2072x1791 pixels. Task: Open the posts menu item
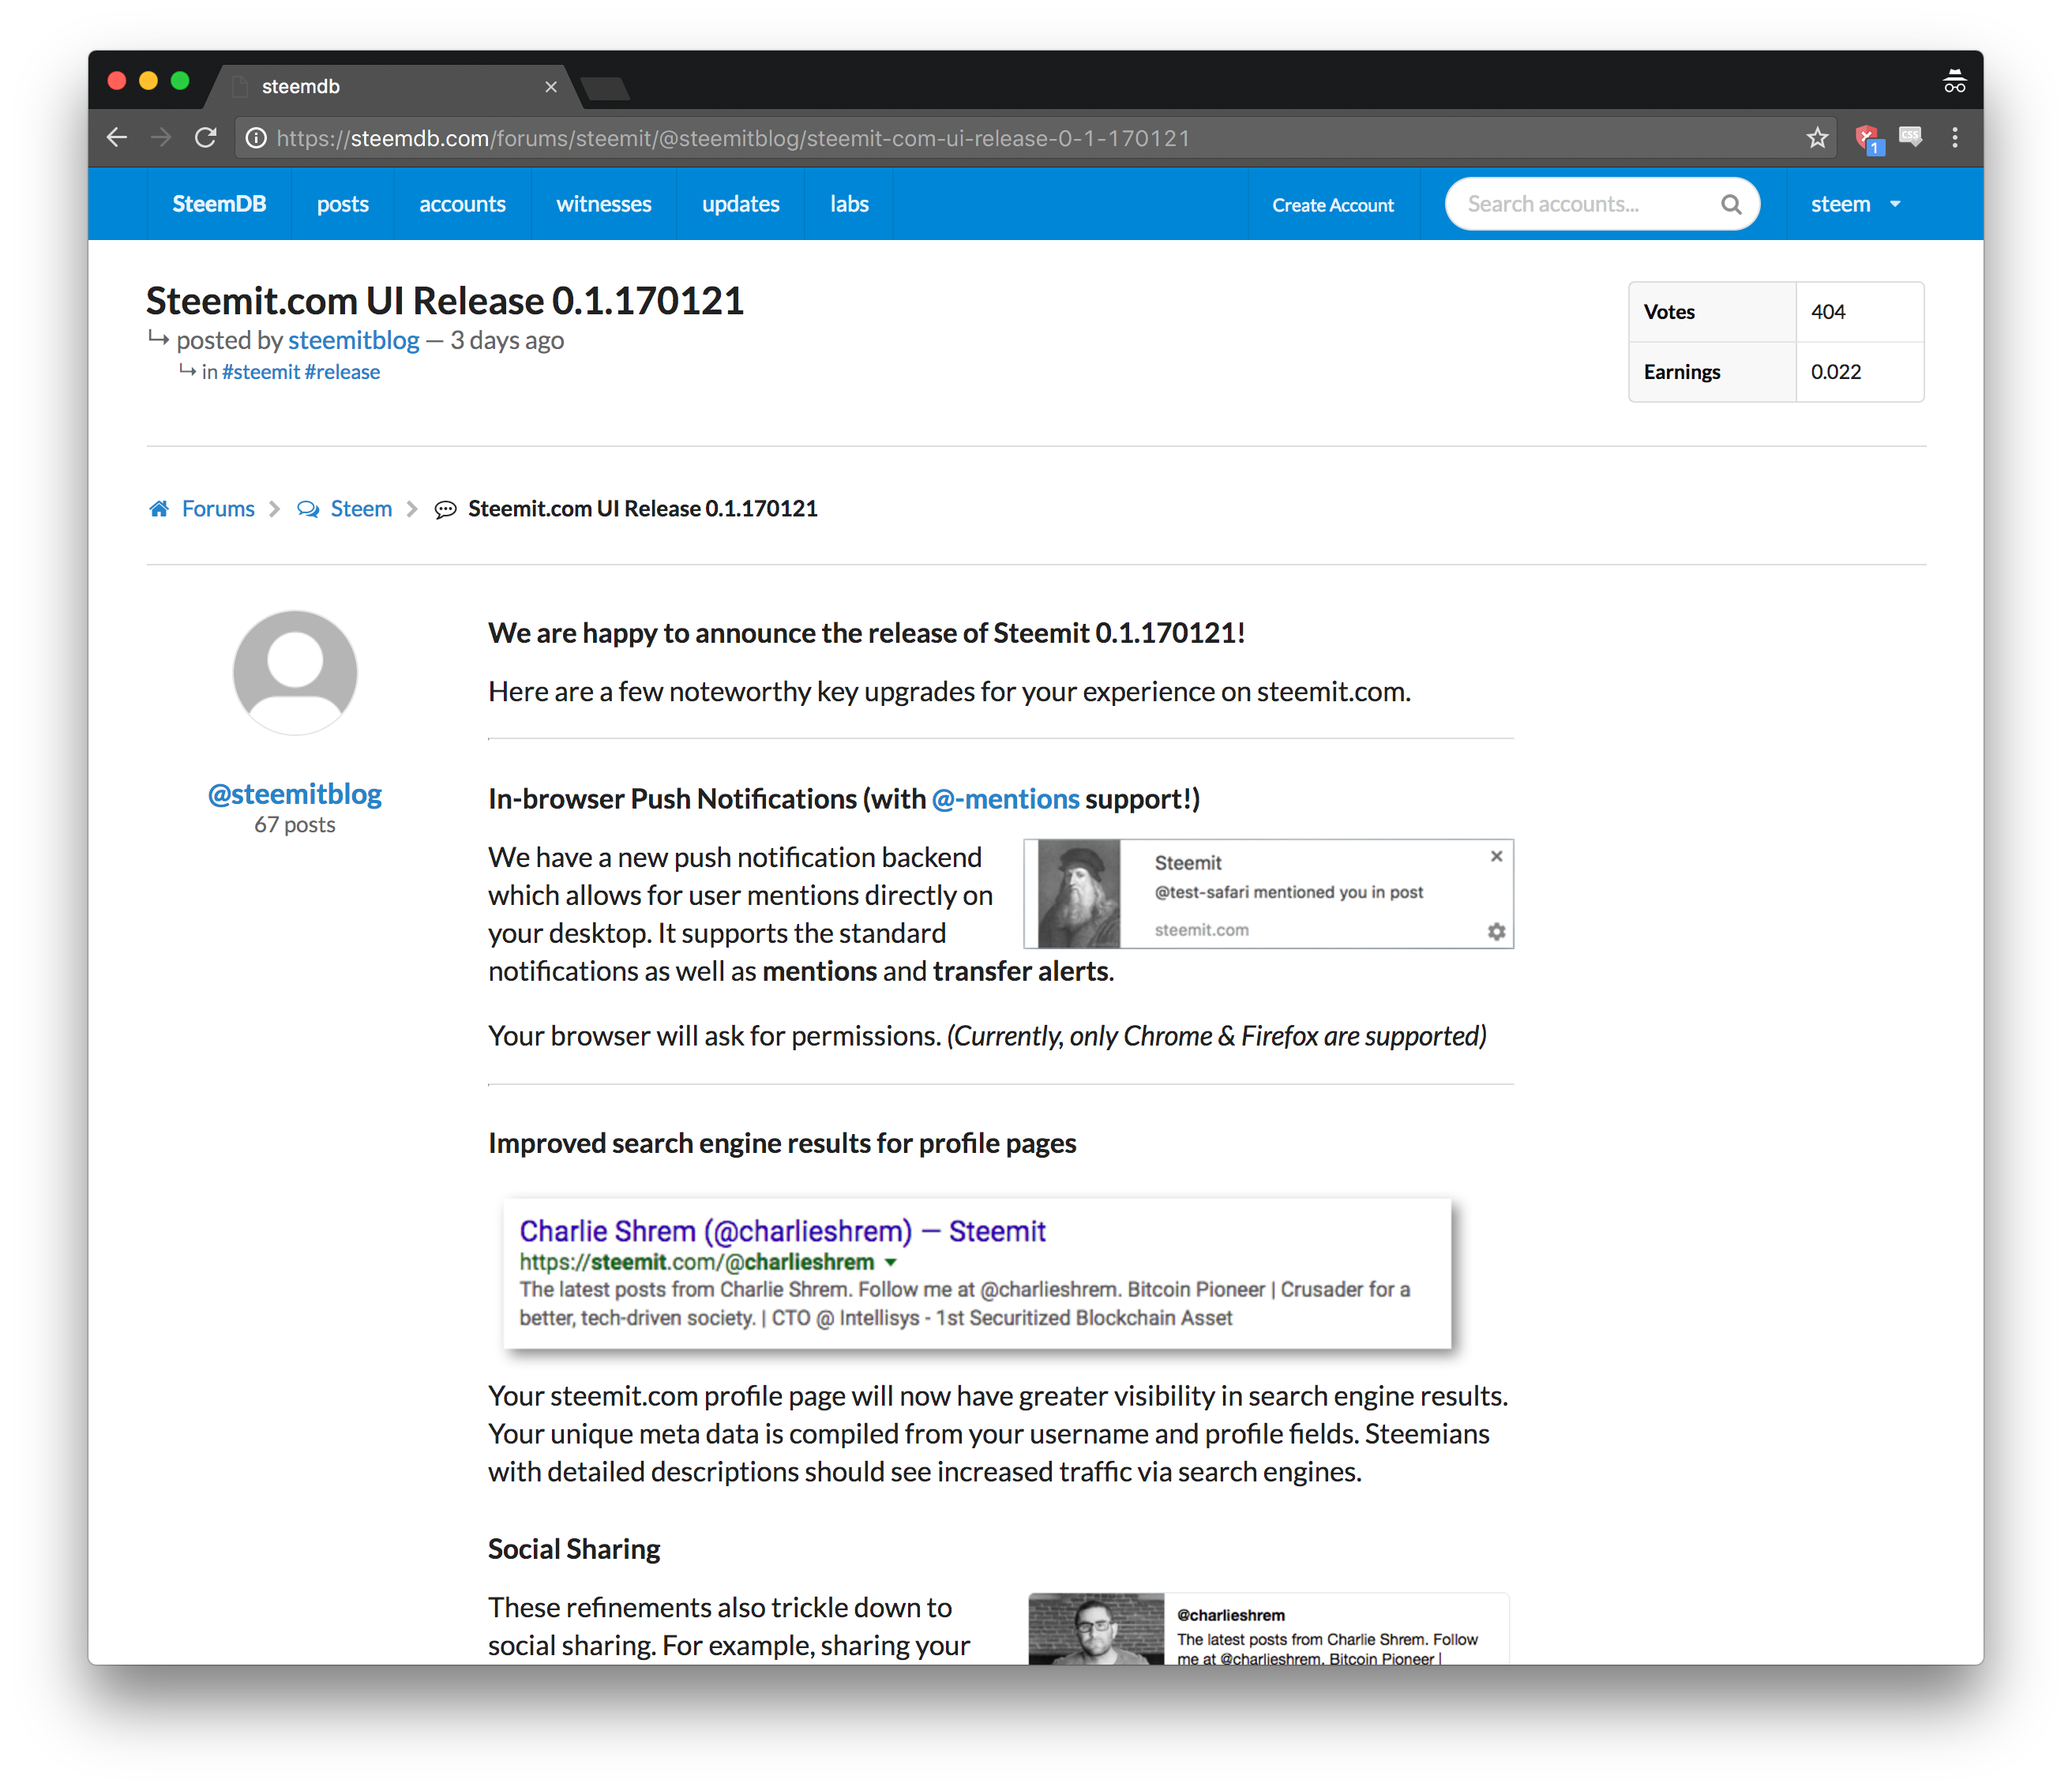[343, 204]
